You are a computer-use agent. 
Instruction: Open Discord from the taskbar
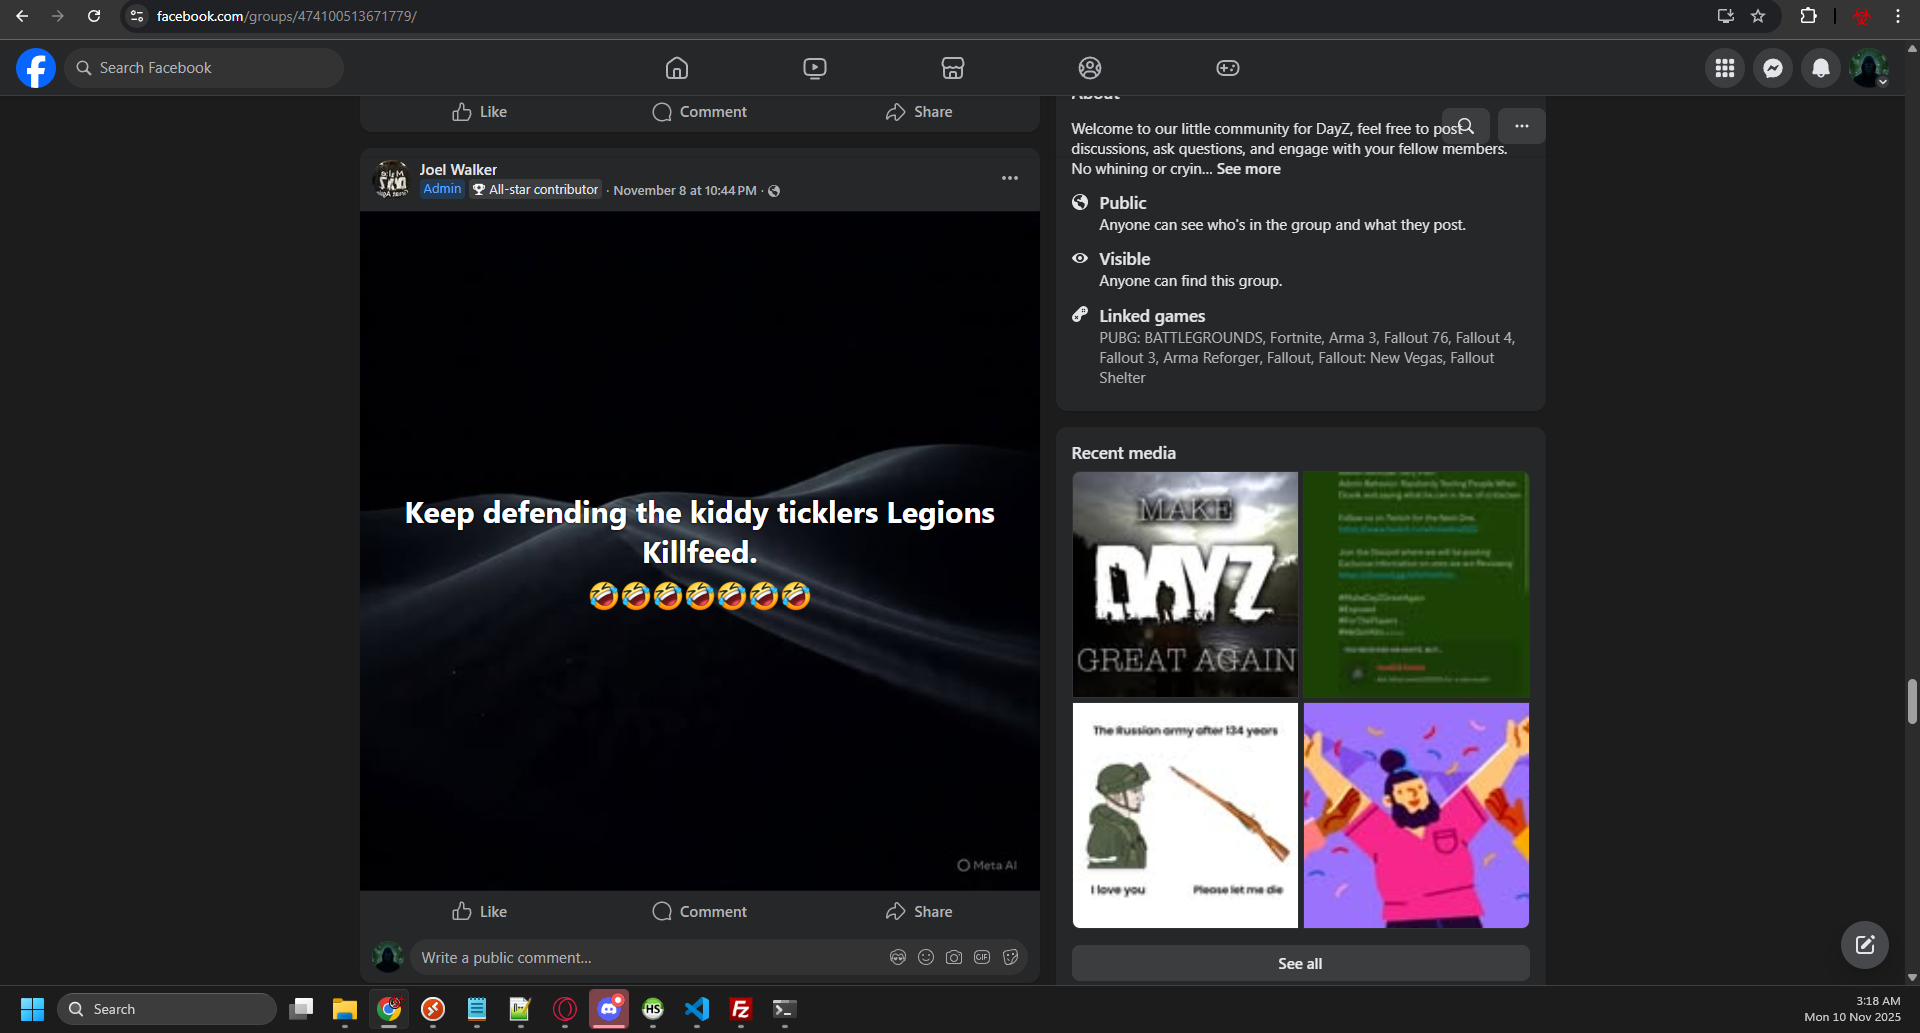tap(609, 1009)
